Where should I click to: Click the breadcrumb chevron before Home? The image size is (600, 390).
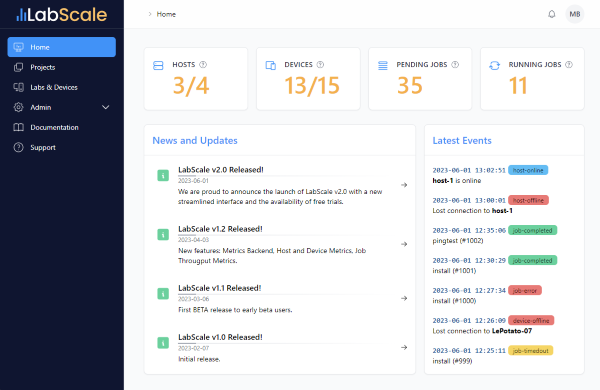click(x=150, y=14)
